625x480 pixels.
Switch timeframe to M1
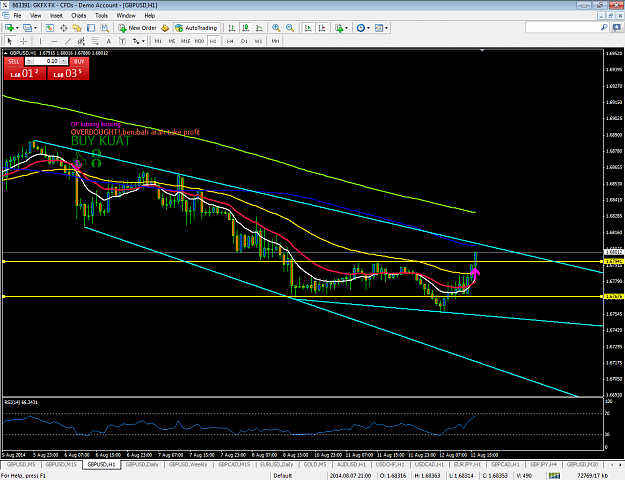click(158, 41)
